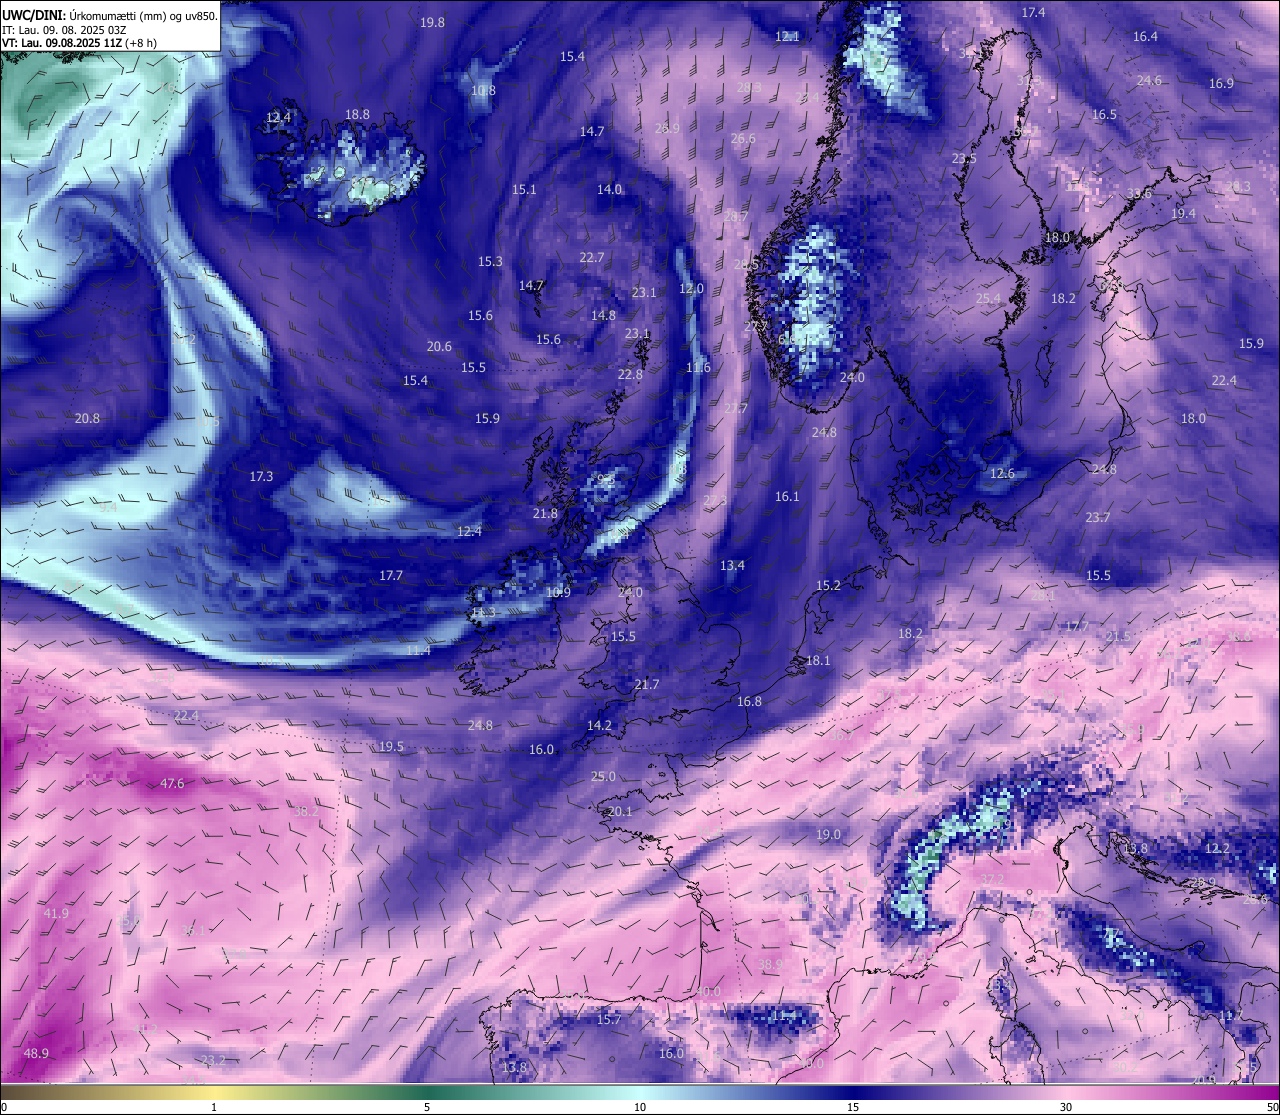Click the 20.6 value label
This screenshot has width=1280, height=1115.
click(x=439, y=346)
